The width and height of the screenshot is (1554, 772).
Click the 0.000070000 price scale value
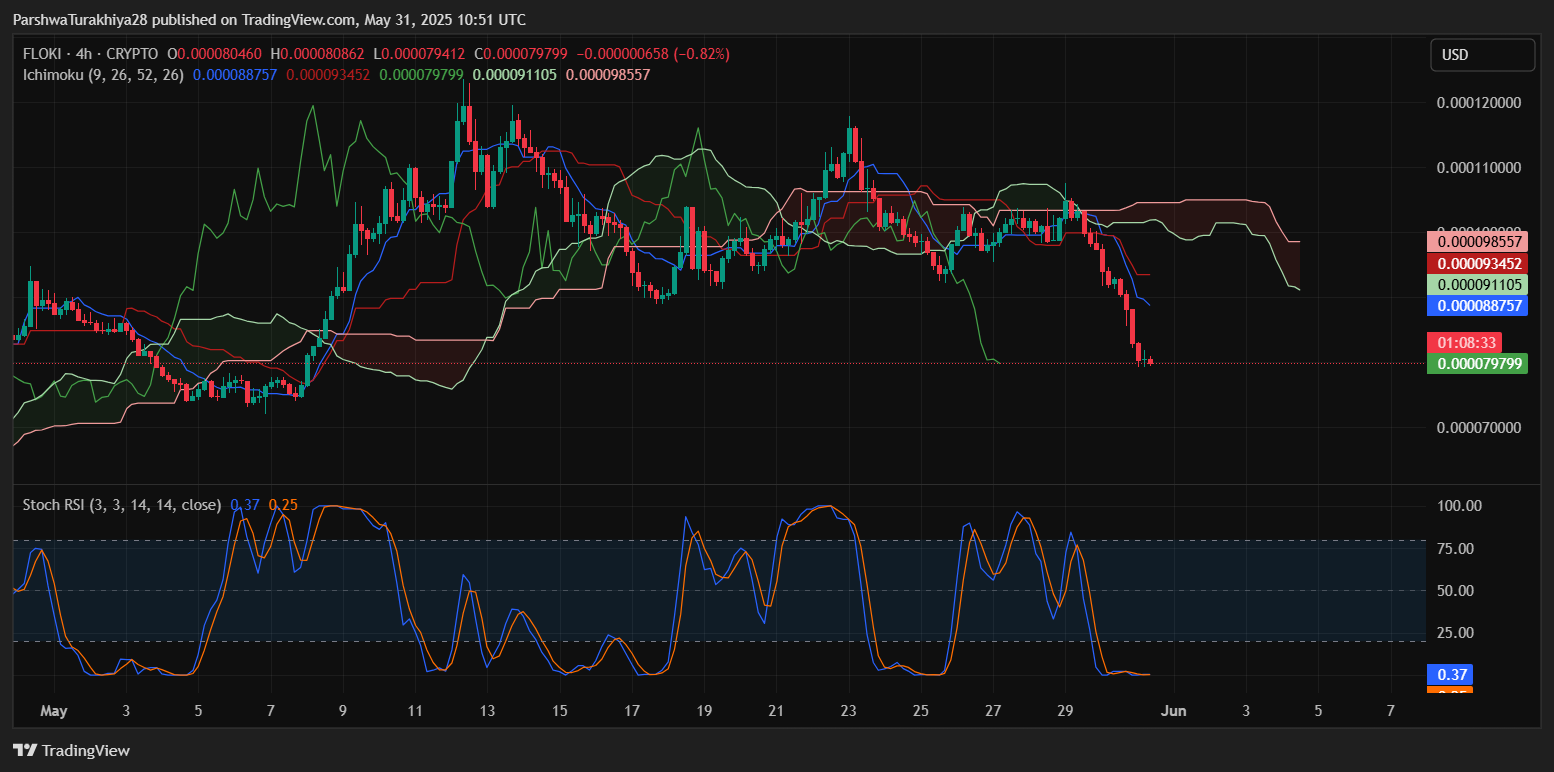(x=1478, y=428)
